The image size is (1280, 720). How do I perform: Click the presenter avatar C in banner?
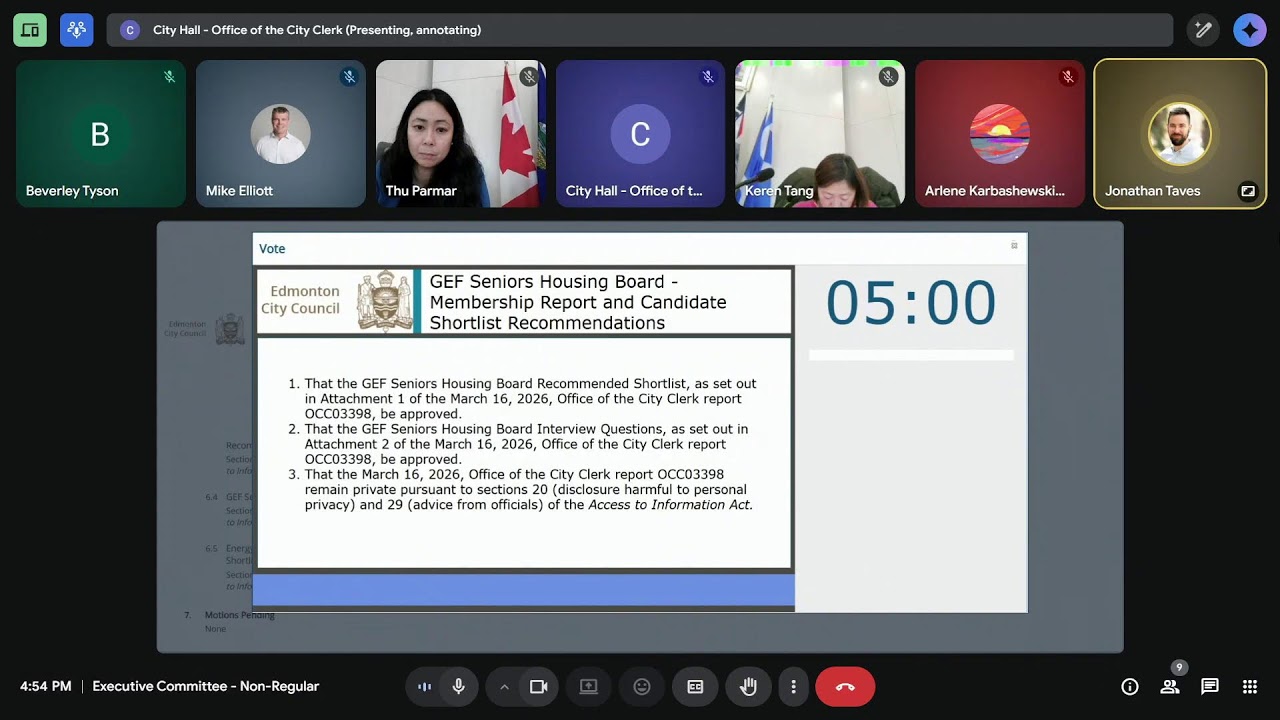pyautogui.click(x=130, y=30)
